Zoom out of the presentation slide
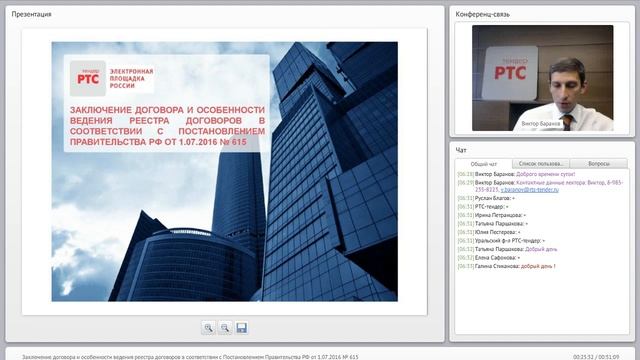The image size is (640, 360). 224,328
